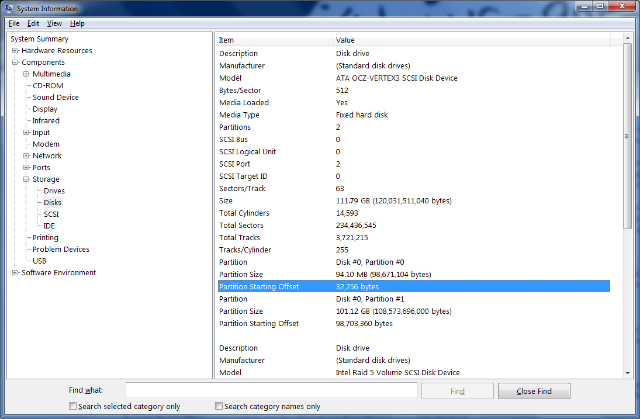Enable Search category names only checkbox
The width and height of the screenshot is (640, 419).
coord(219,406)
